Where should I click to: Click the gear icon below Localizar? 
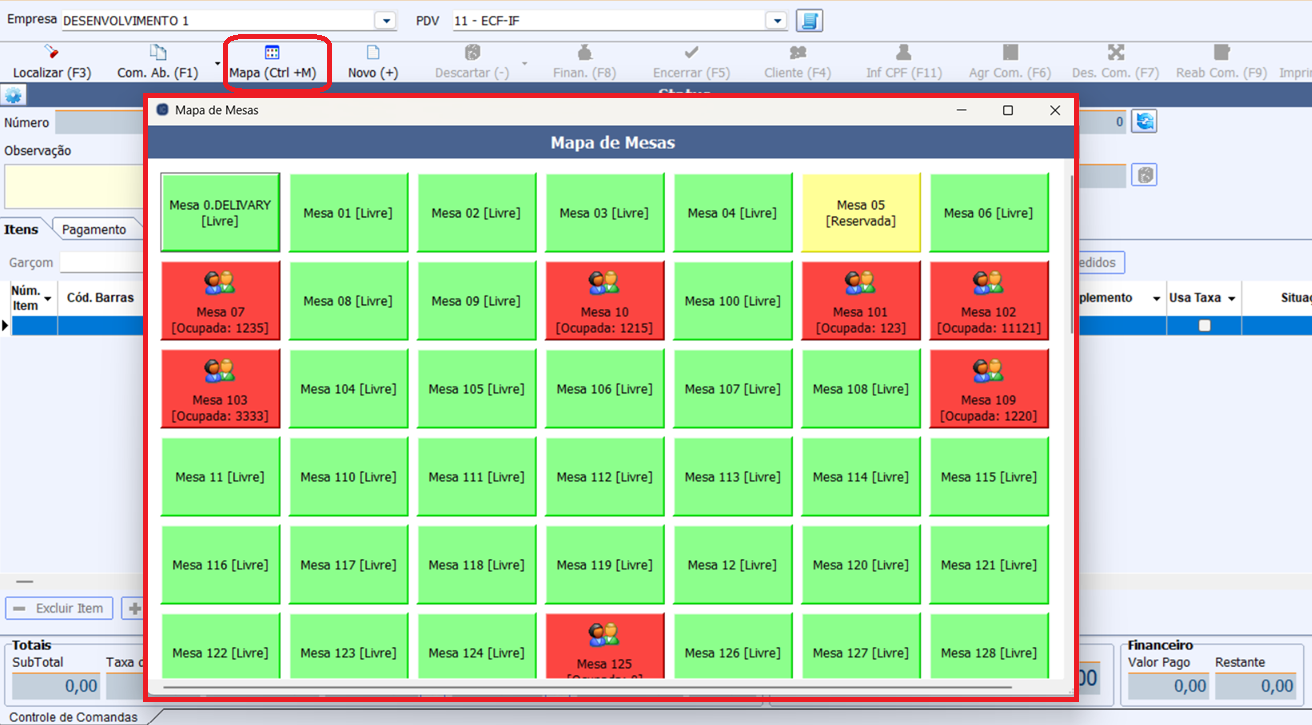tap(13, 96)
